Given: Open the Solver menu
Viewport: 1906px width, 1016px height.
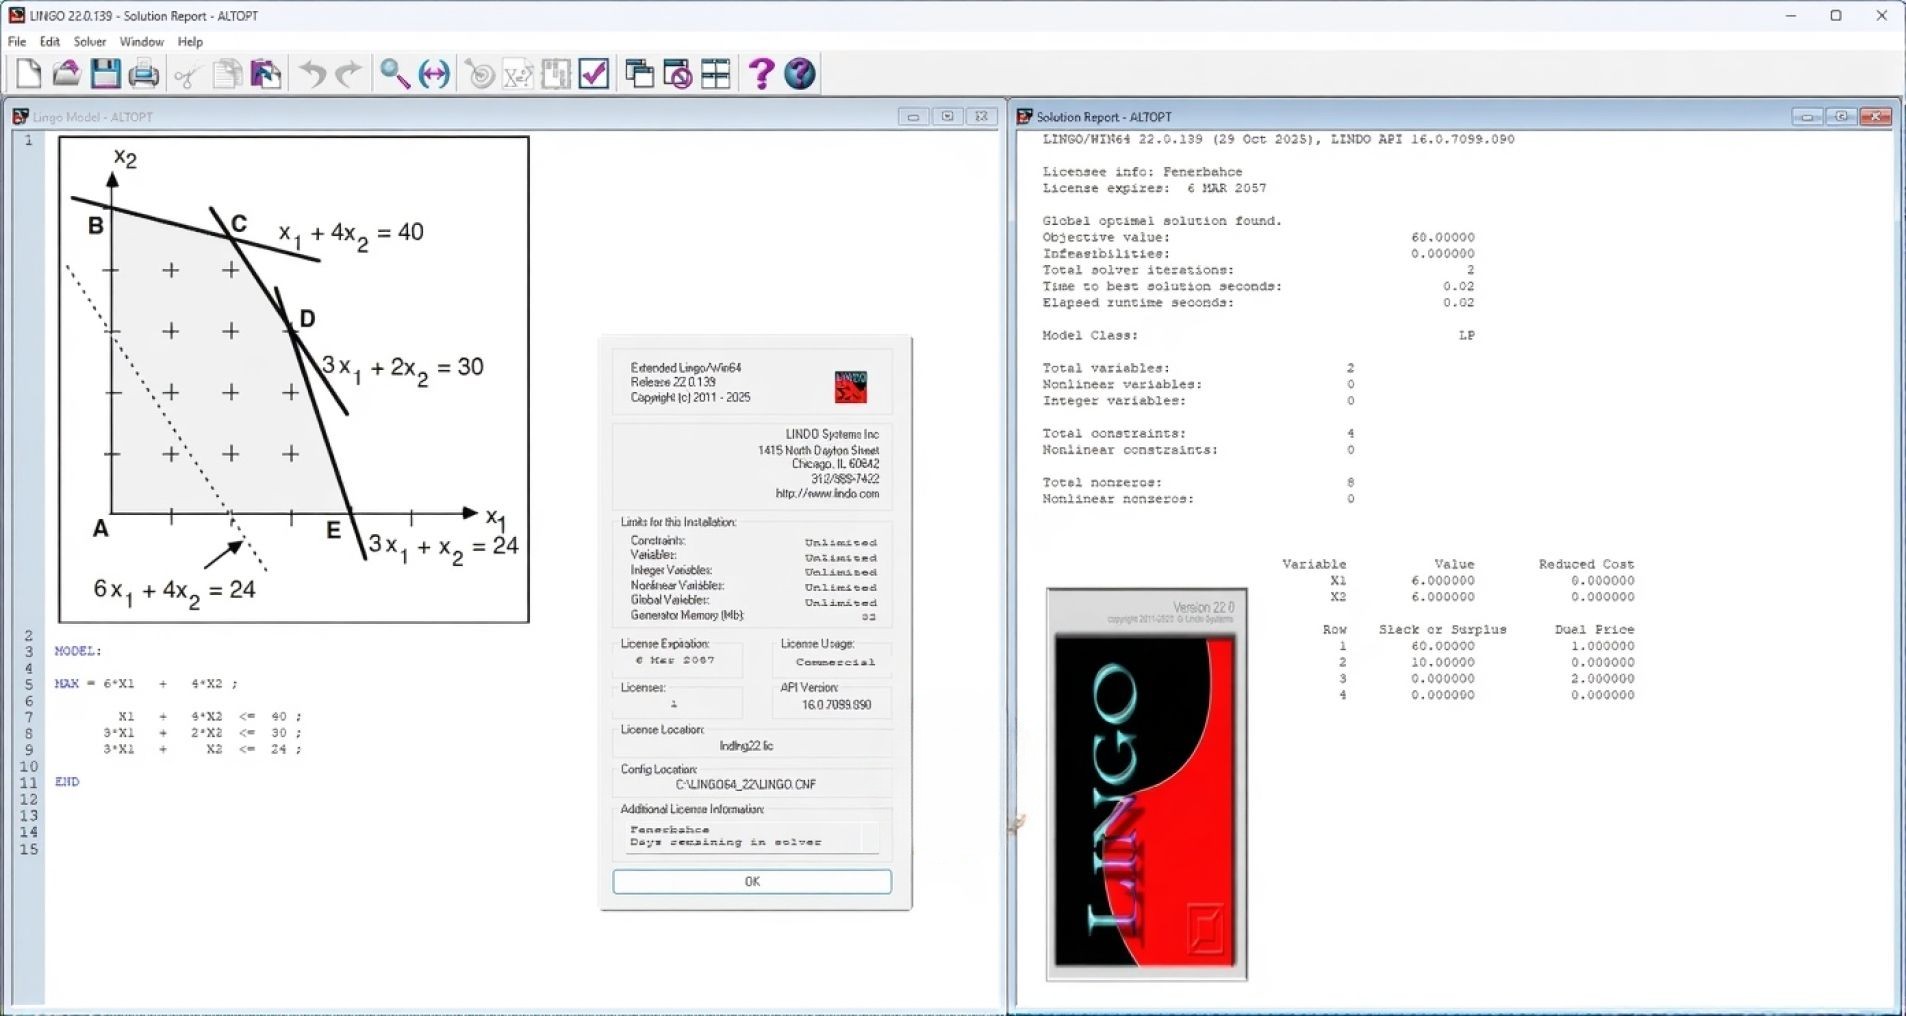Looking at the screenshot, I should coord(89,42).
